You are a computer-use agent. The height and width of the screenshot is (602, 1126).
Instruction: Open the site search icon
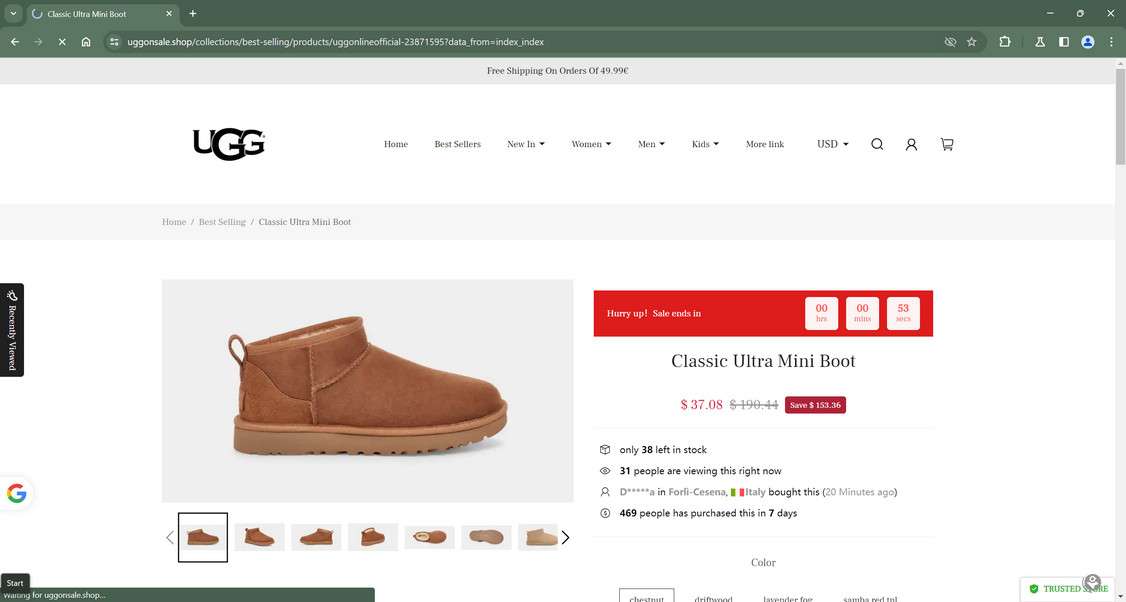point(877,144)
